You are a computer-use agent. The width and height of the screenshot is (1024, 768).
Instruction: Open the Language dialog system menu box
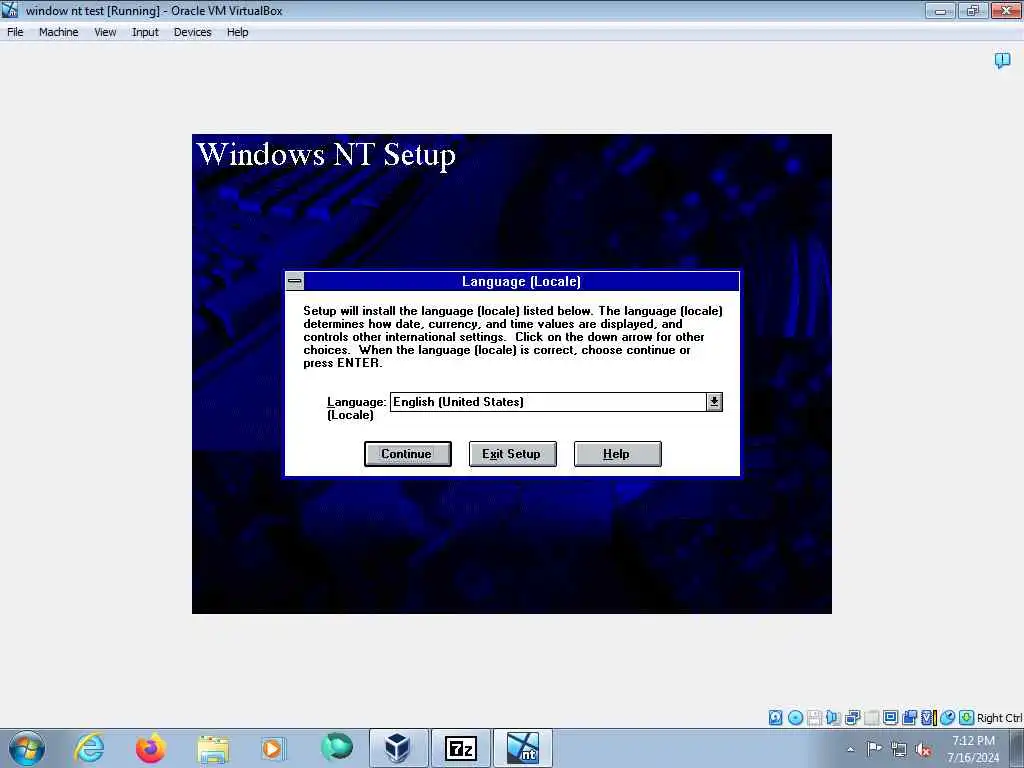[x=295, y=281]
